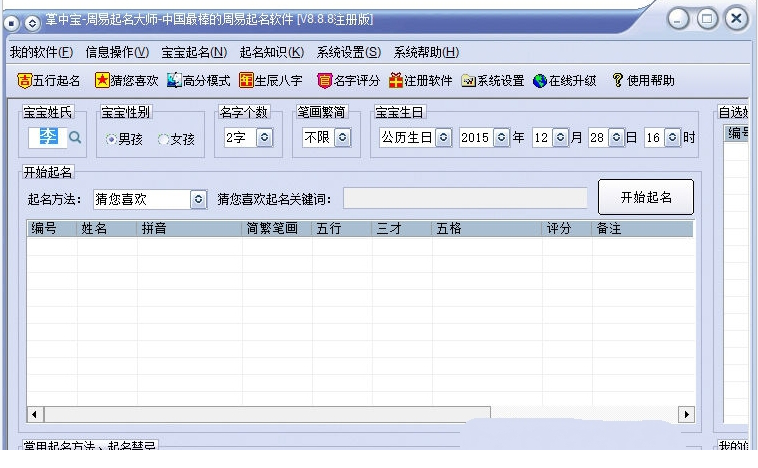Click the 猜您喜欢起名关键词 input field
This screenshot has width=758, height=468.
click(465, 198)
